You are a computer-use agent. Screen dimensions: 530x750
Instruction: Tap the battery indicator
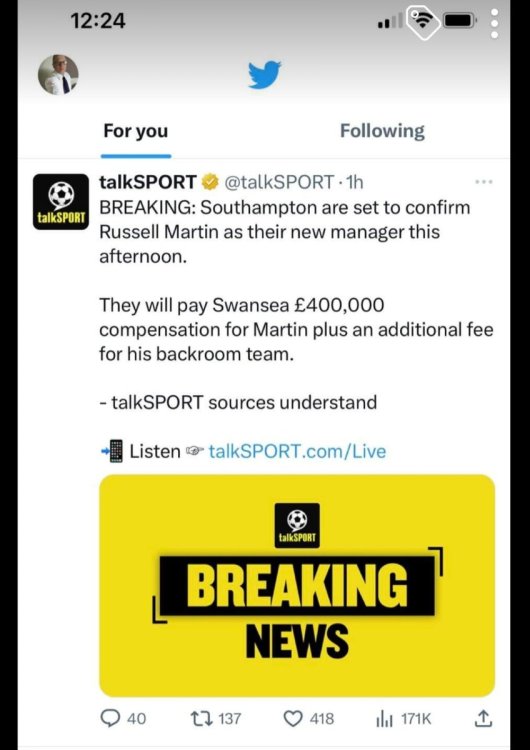pos(459,21)
